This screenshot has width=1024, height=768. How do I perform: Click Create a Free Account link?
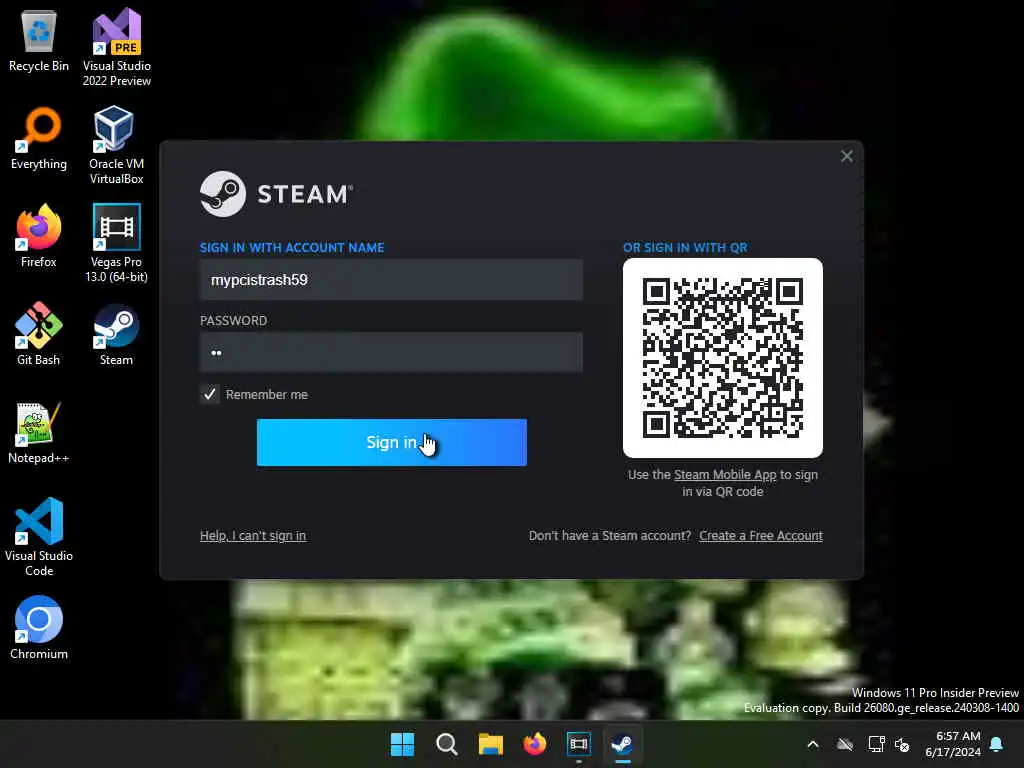(x=761, y=536)
